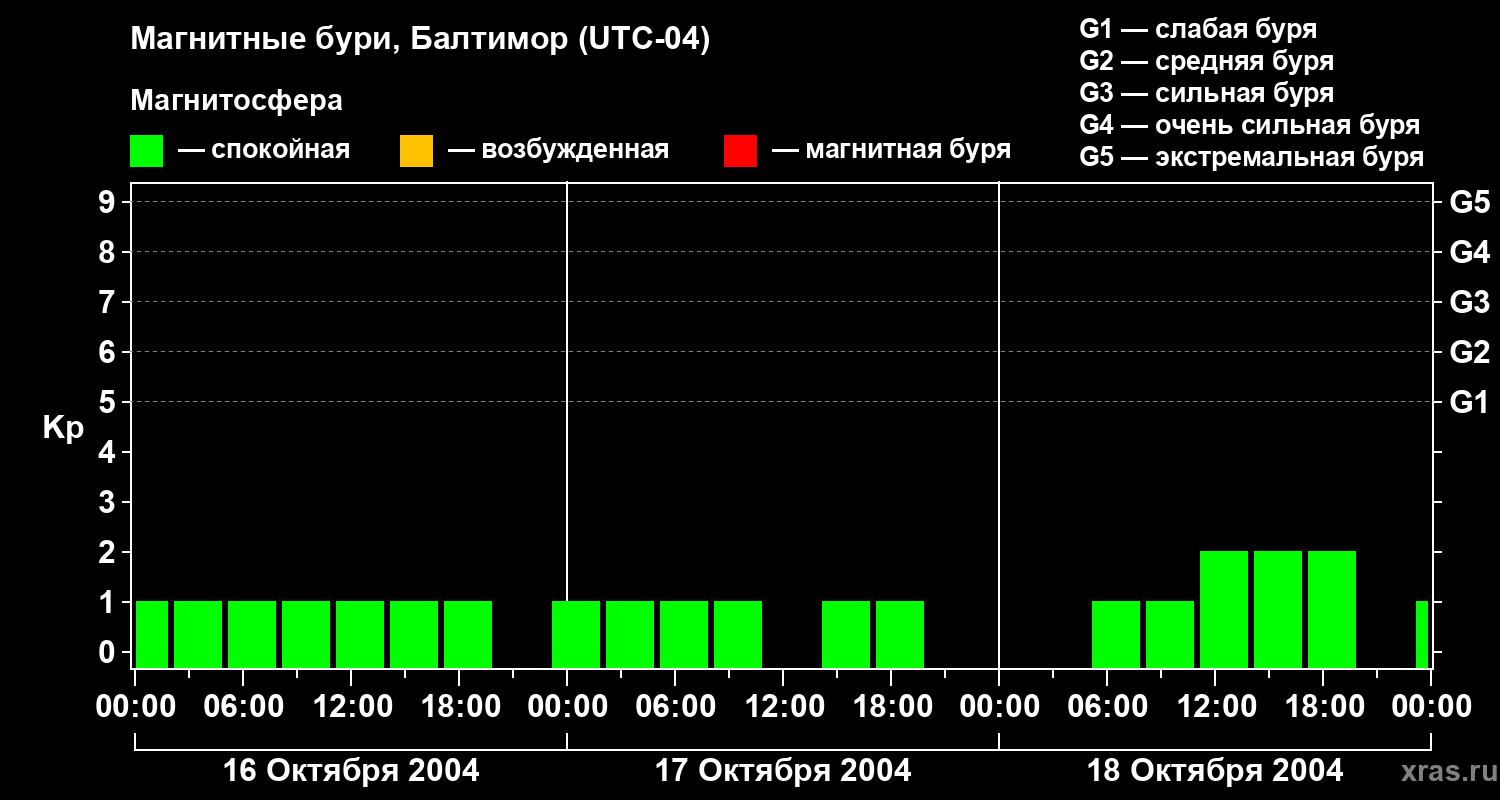Click the '16 Октября 2004' date label
The image size is (1500, 800).
click(351, 771)
